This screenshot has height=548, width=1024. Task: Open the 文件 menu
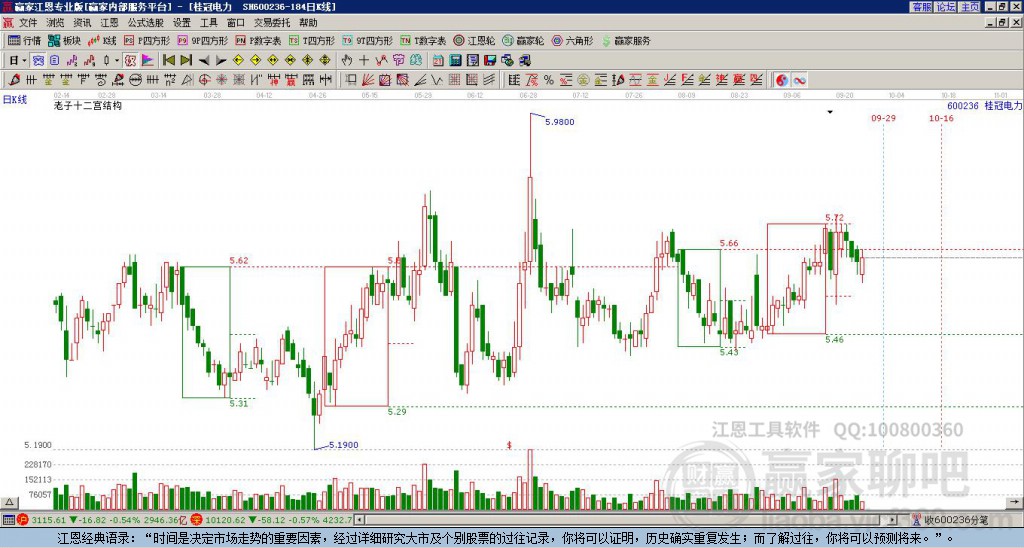(28, 23)
